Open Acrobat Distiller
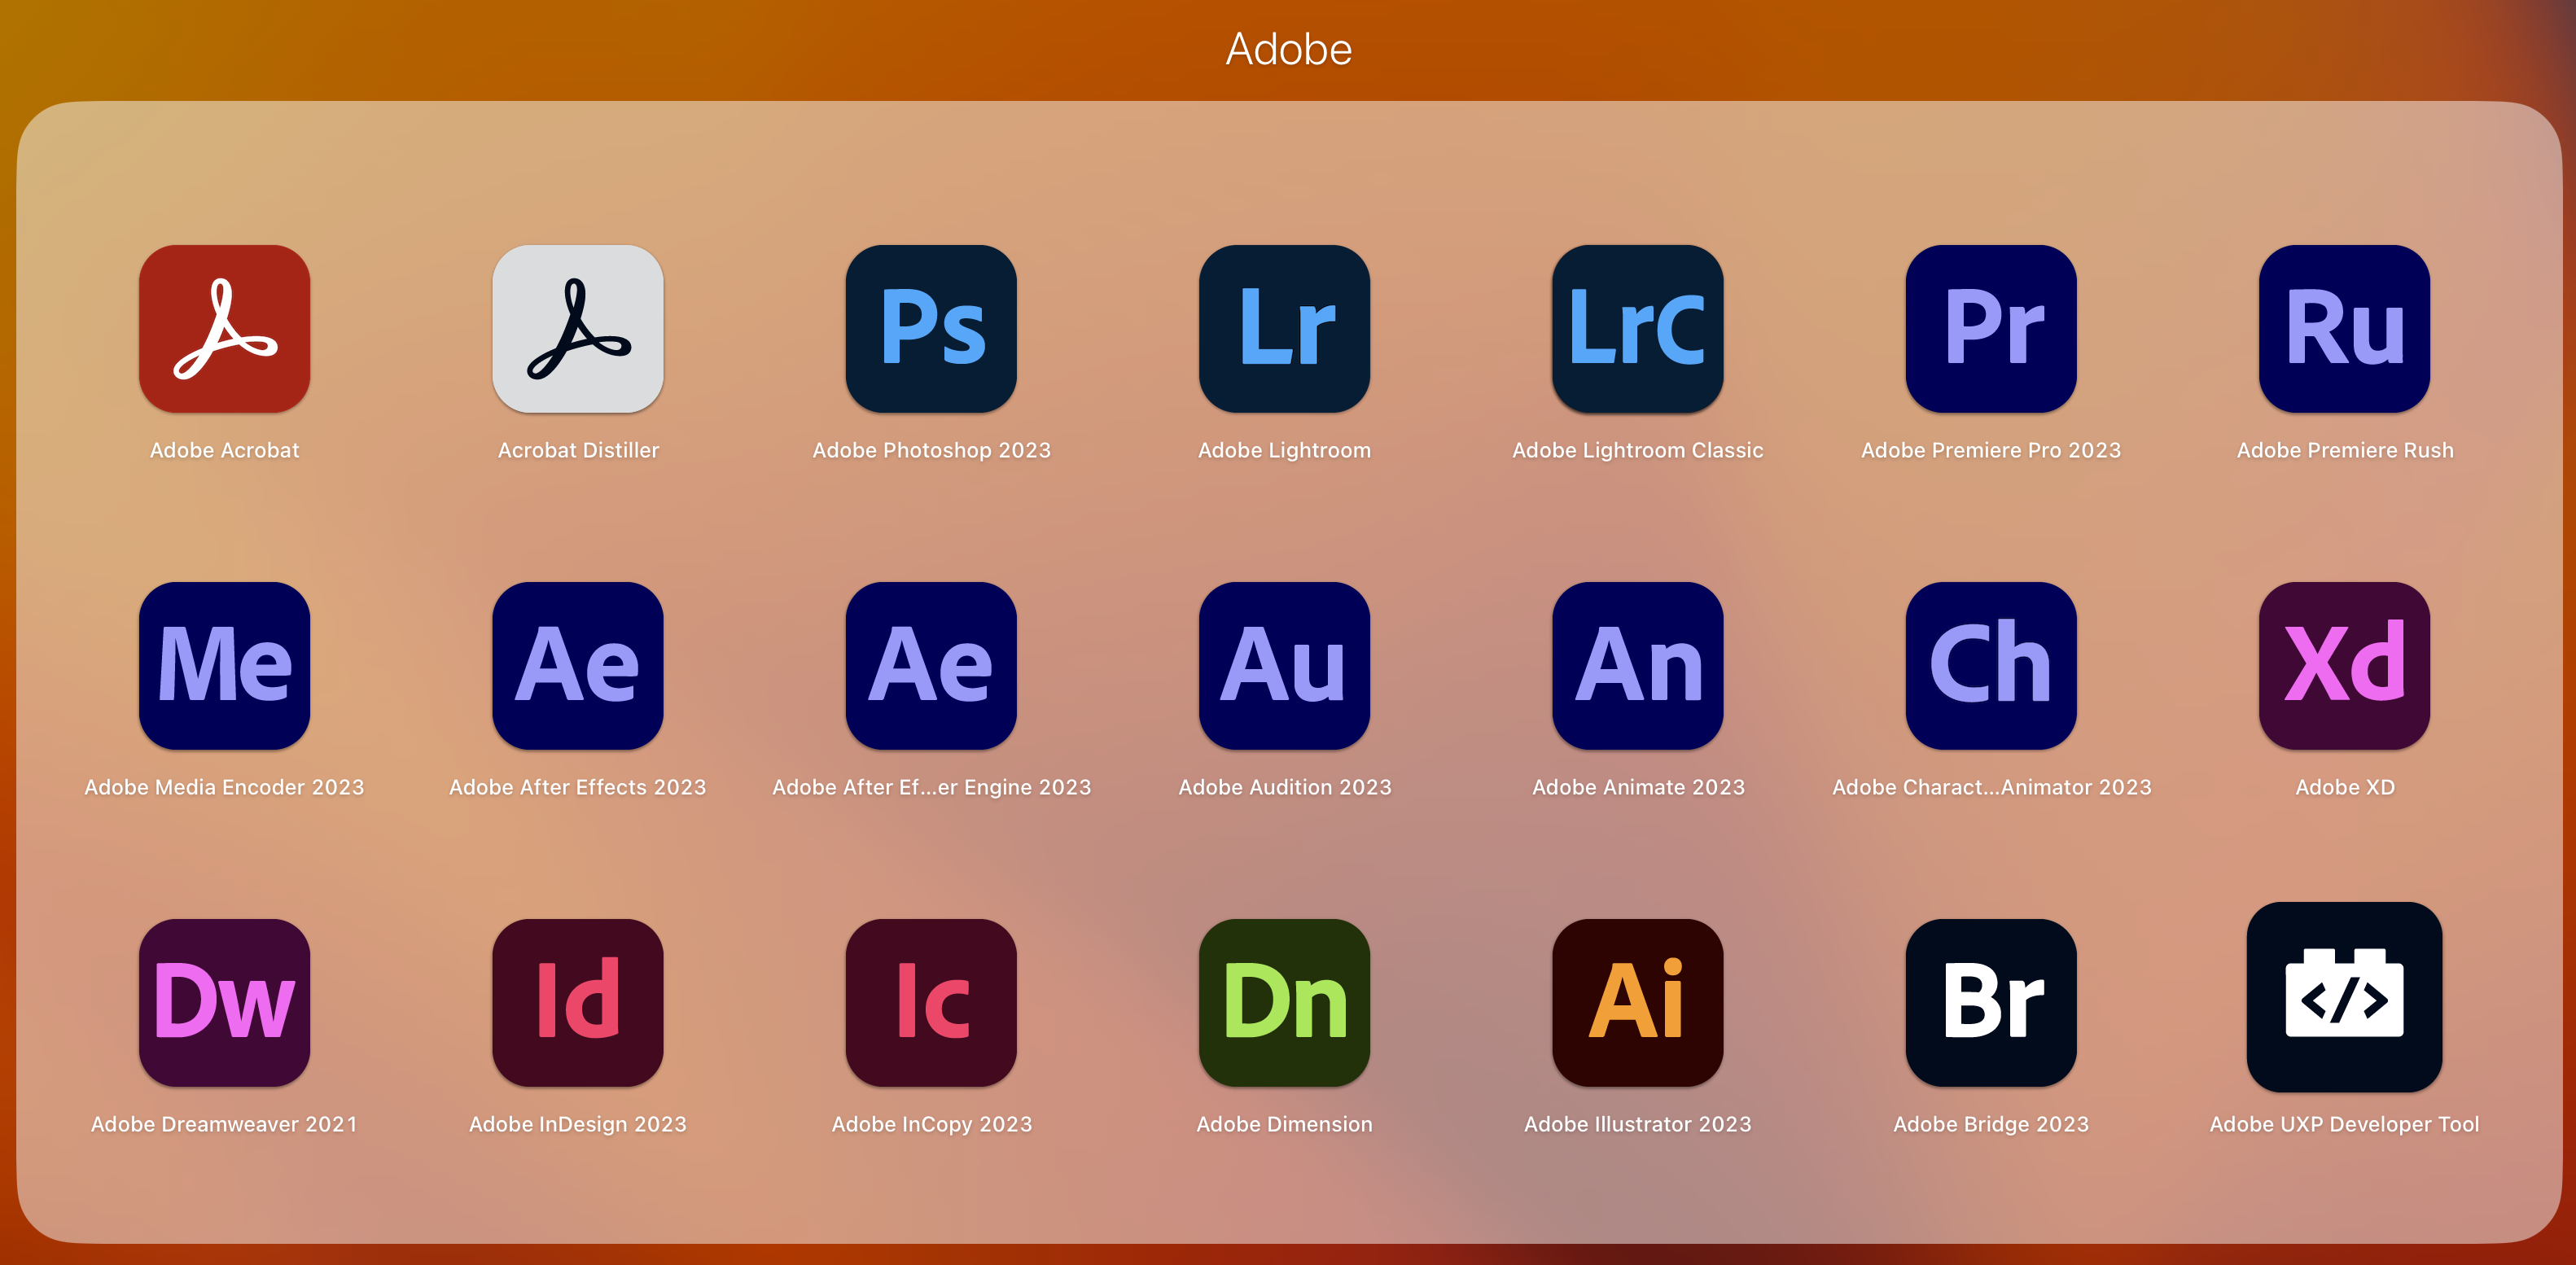2576x1265 pixels. coord(577,328)
